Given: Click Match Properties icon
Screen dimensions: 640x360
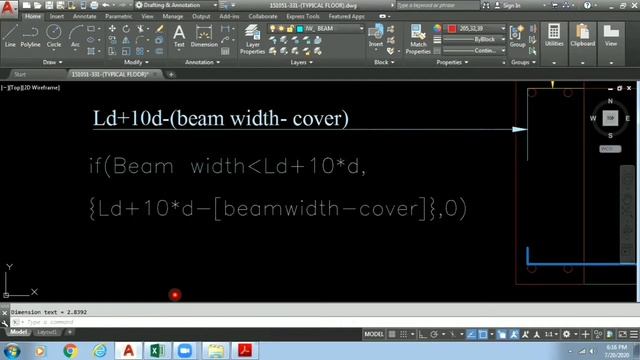Looking at the screenshot, I should [418, 39].
